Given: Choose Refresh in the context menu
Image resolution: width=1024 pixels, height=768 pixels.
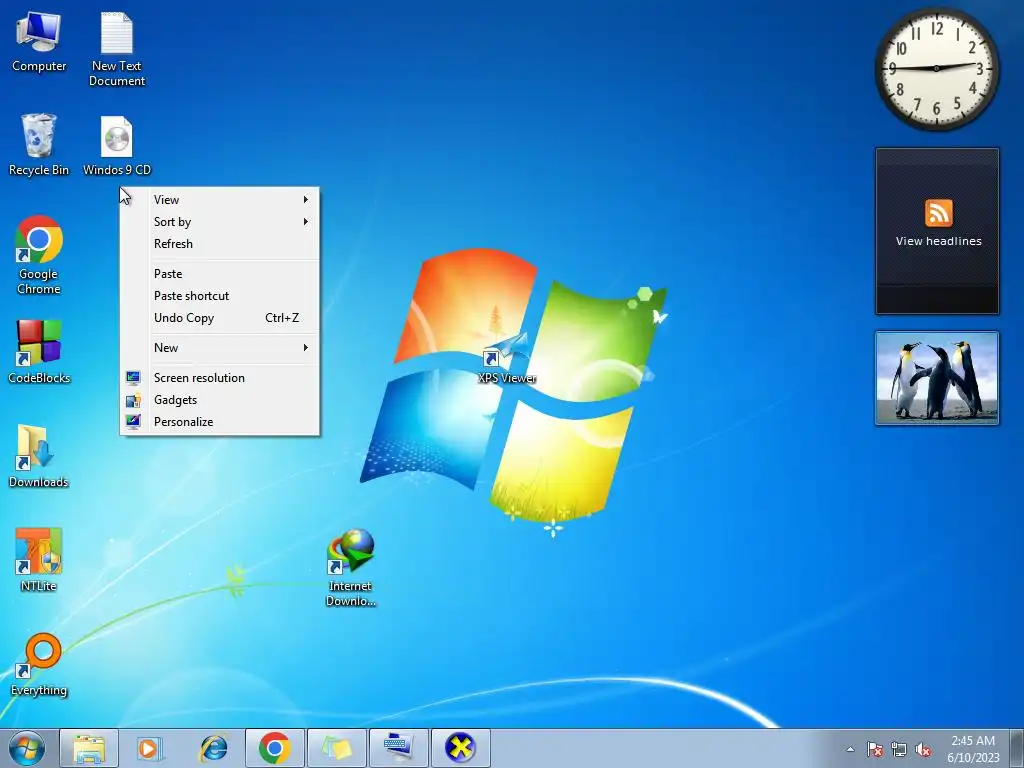Looking at the screenshot, I should [x=220, y=244].
